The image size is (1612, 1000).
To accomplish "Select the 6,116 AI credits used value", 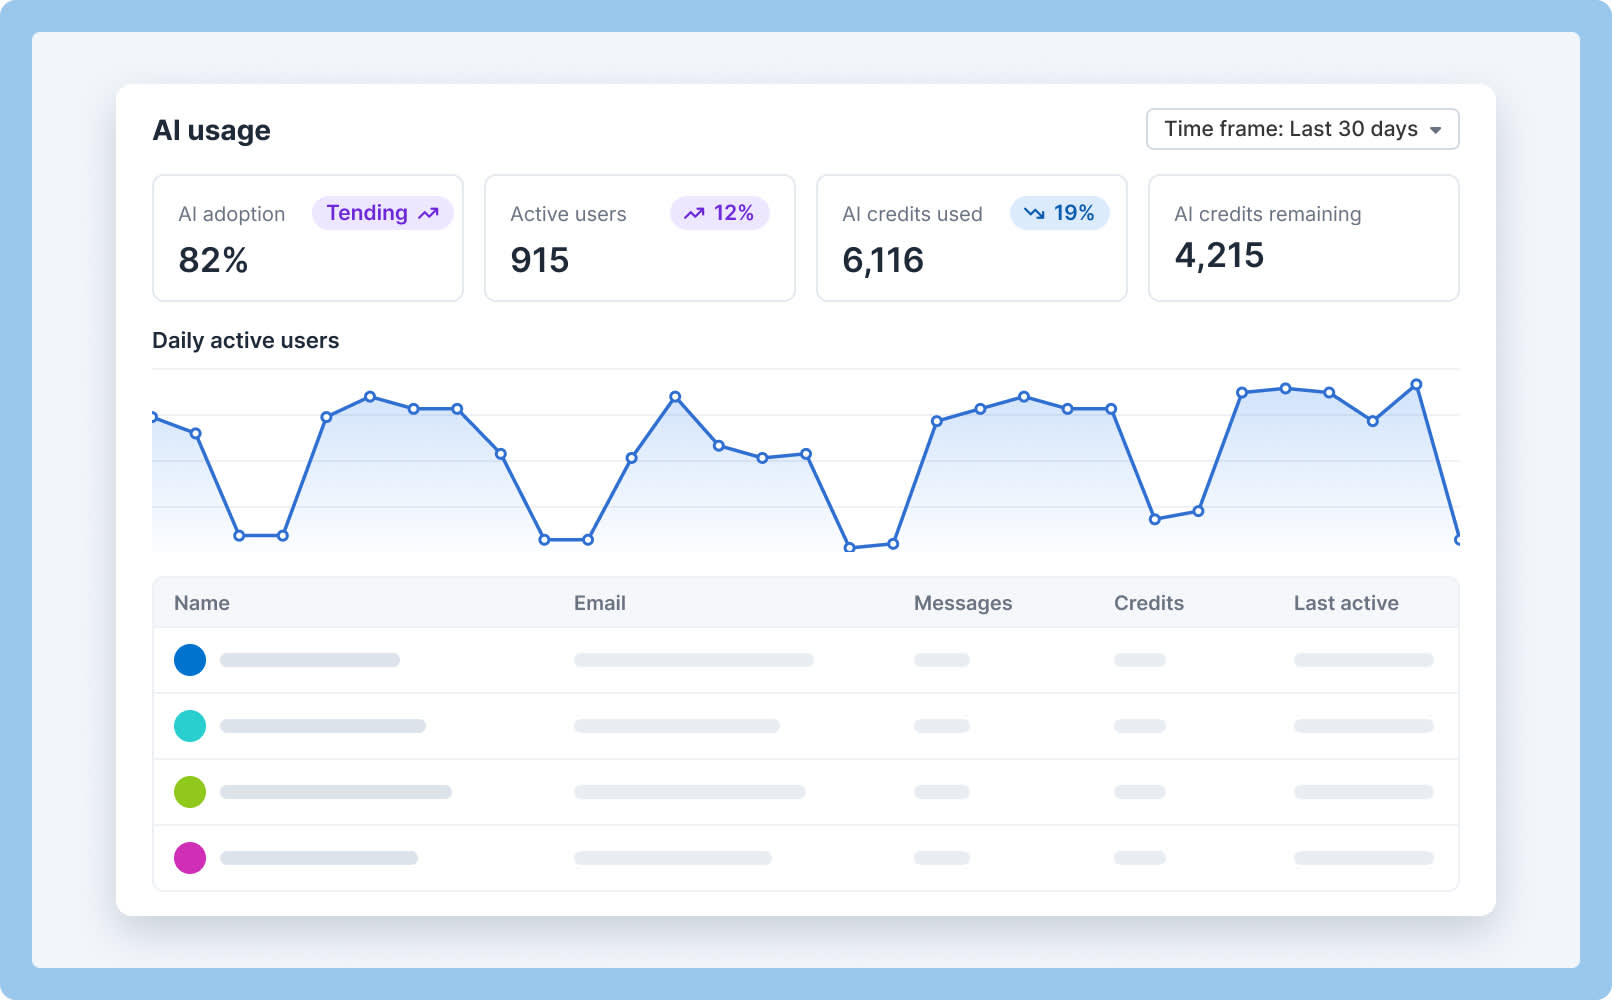I will pyautogui.click(x=883, y=260).
